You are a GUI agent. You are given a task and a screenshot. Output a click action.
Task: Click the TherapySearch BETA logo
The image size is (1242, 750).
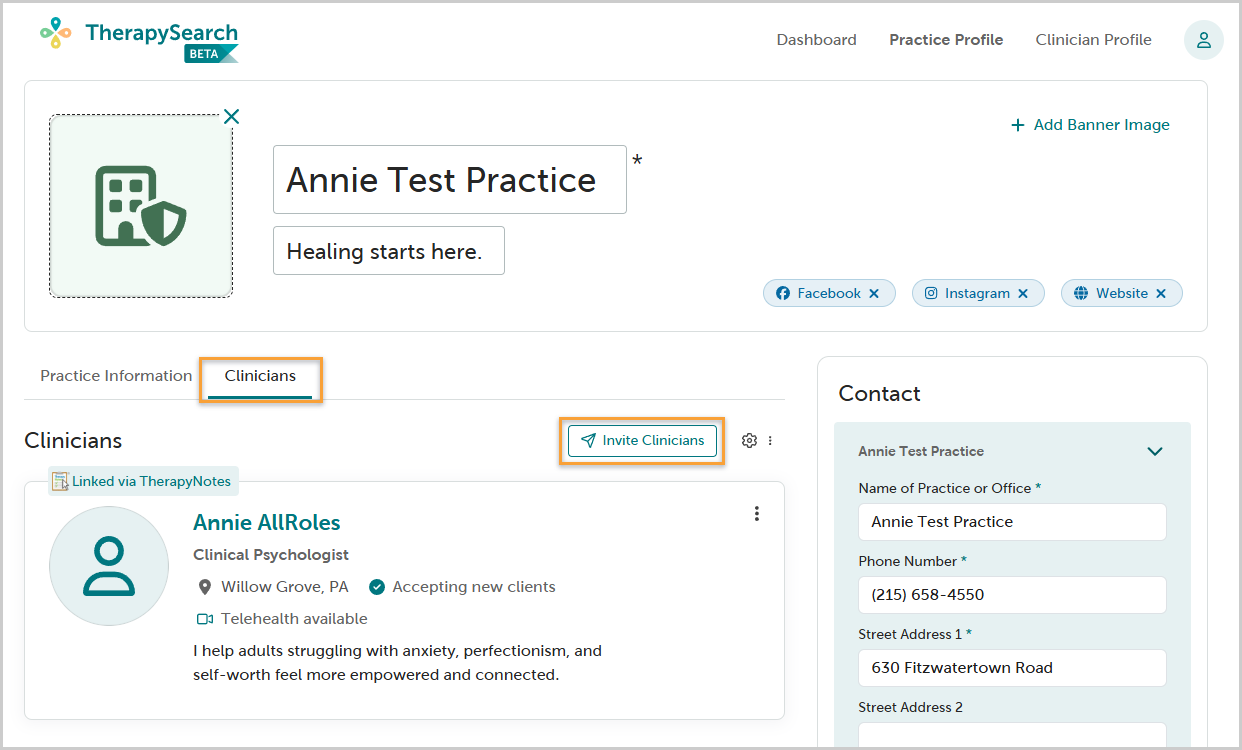[x=140, y=40]
